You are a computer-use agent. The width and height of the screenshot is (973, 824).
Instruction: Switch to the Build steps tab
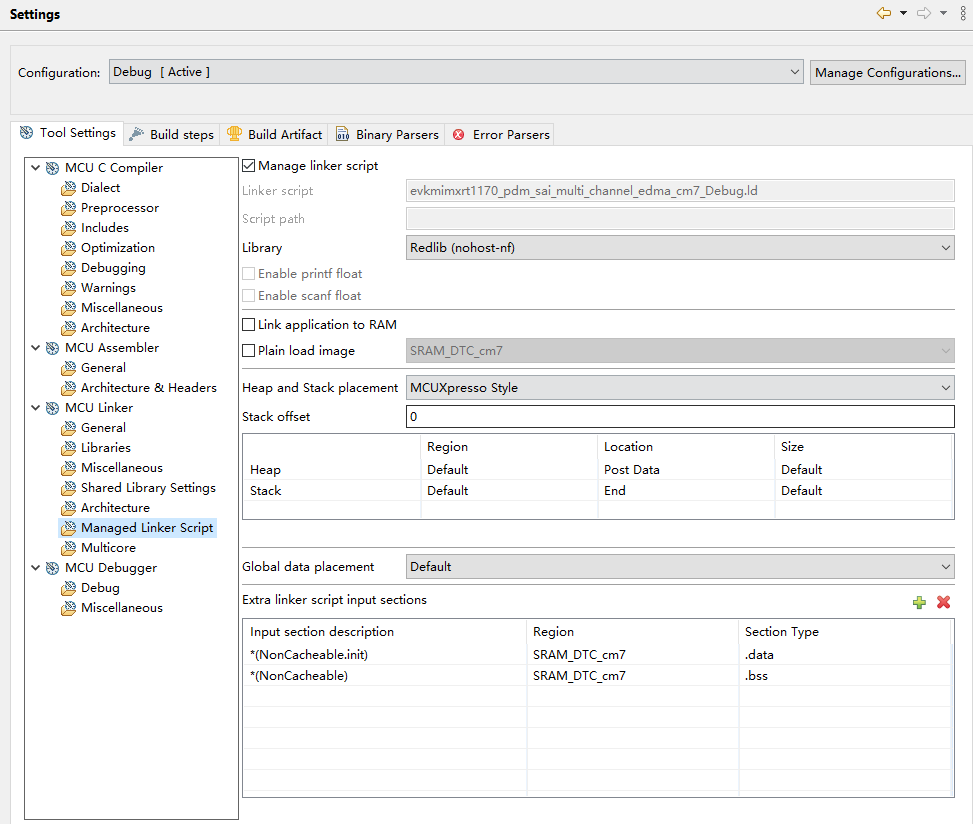pos(172,134)
